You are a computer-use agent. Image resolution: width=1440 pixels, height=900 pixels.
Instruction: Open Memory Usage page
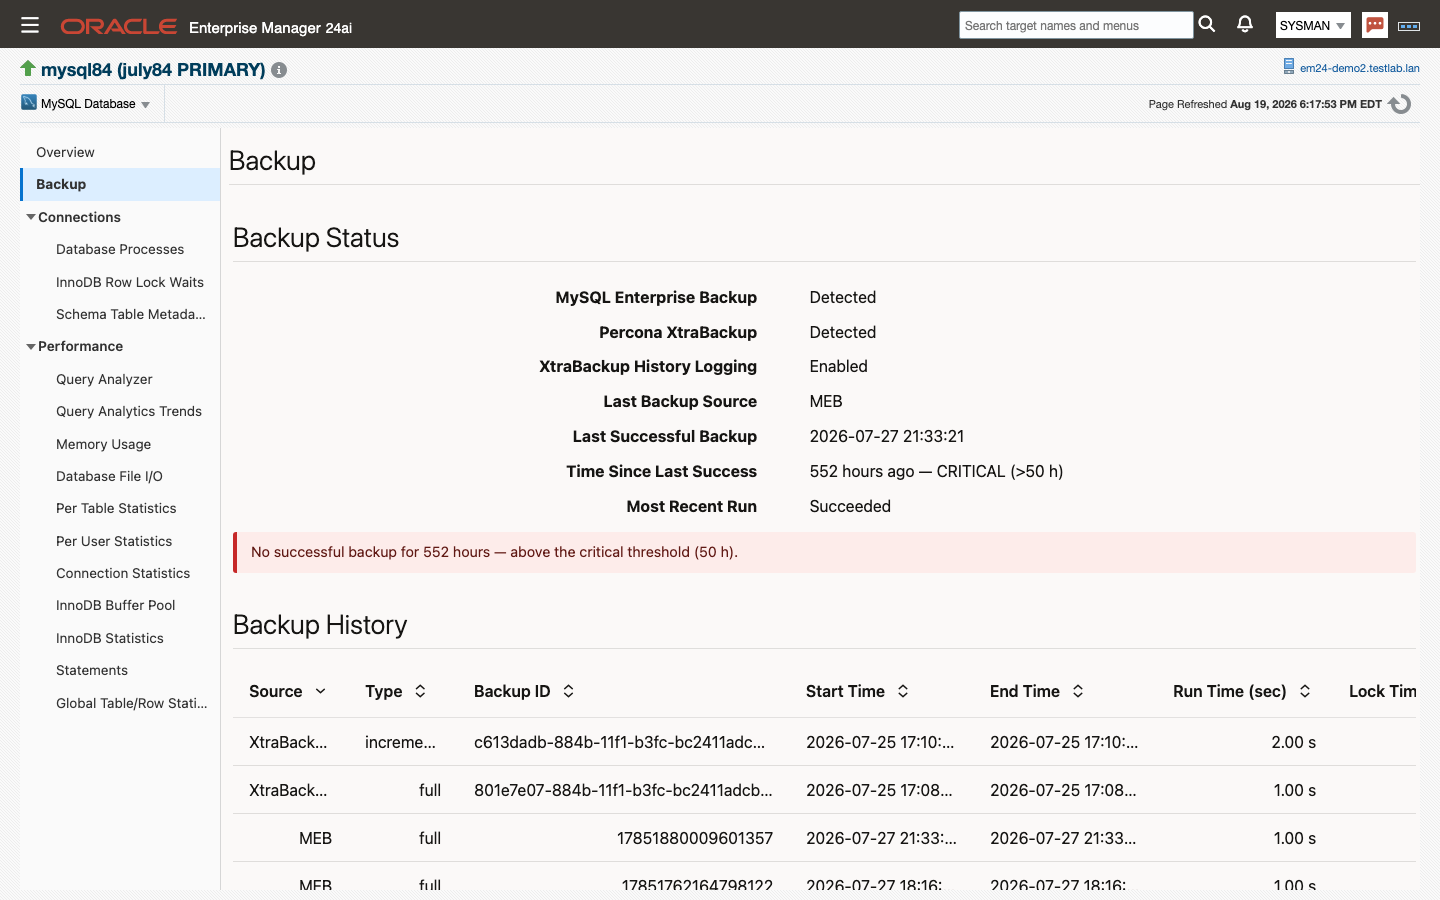(103, 444)
